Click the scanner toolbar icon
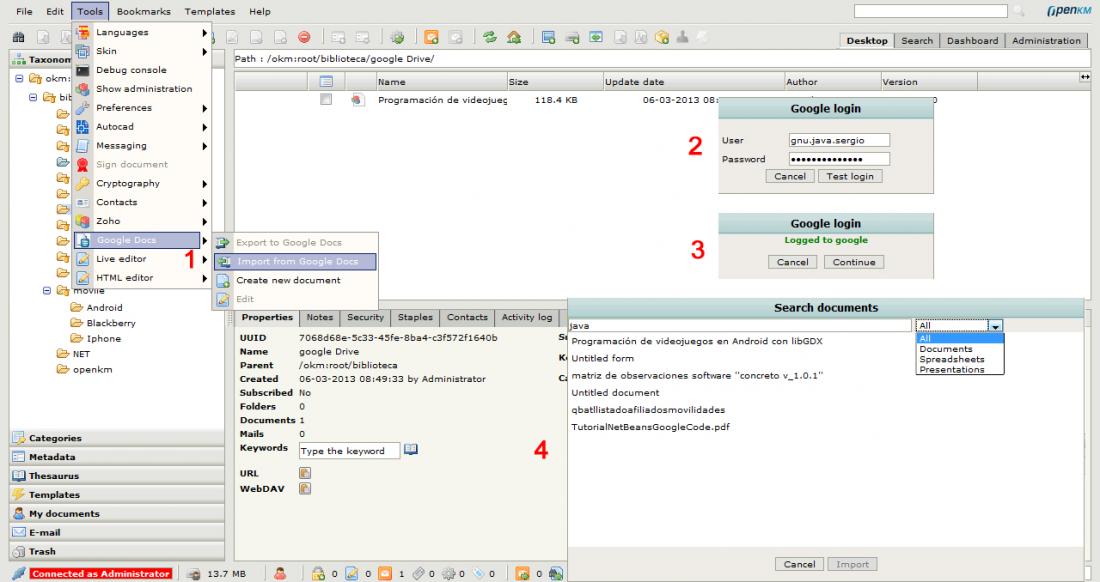 coord(572,38)
